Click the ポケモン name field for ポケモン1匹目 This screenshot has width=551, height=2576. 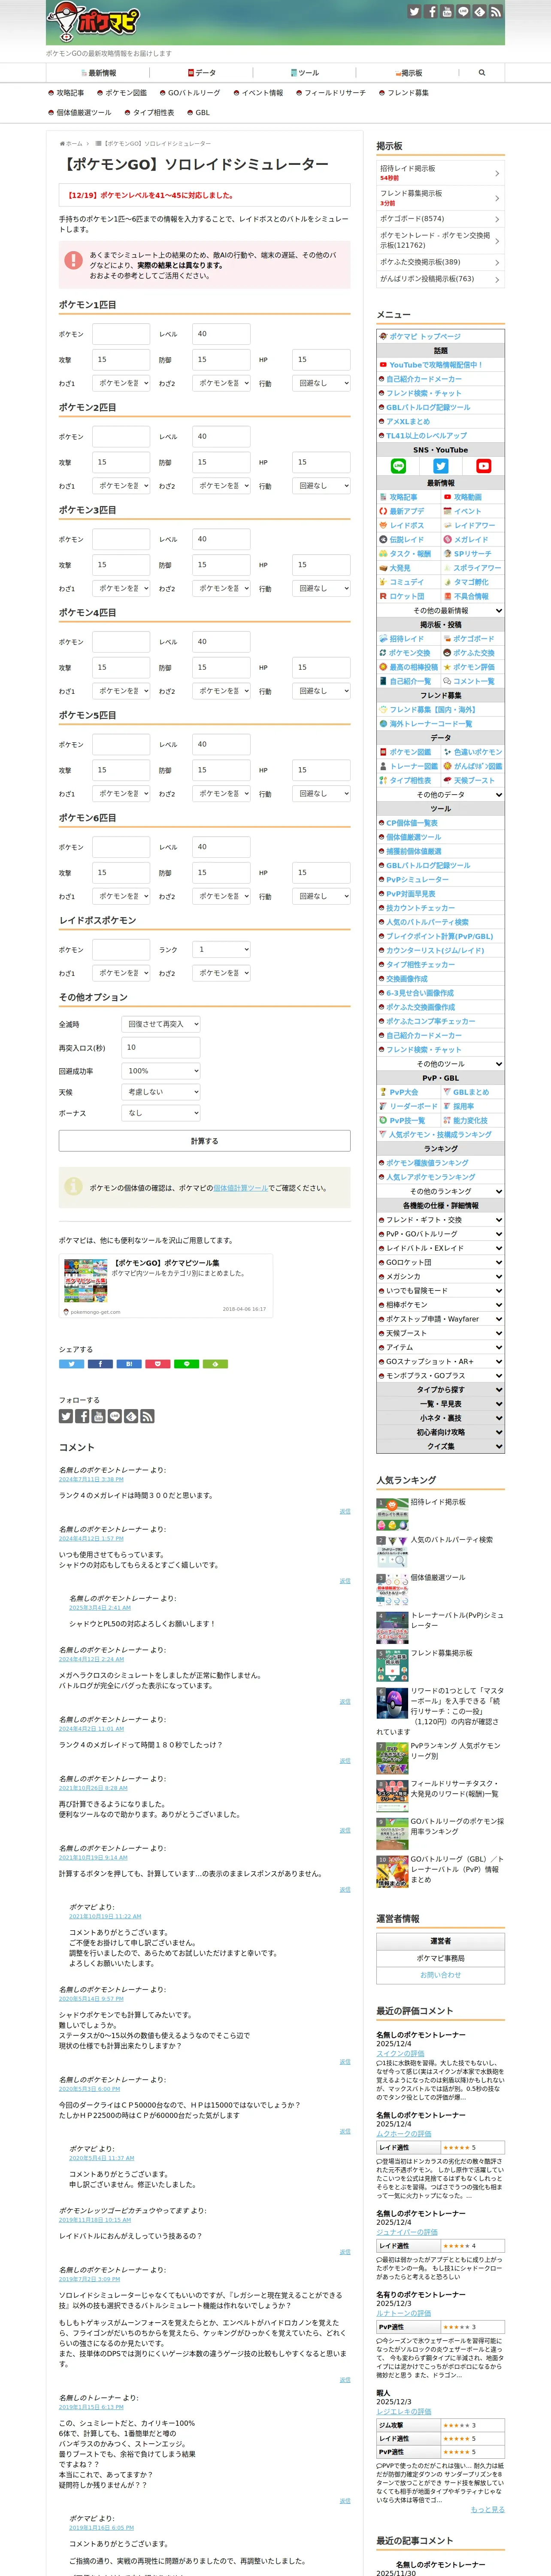pyautogui.click(x=121, y=334)
